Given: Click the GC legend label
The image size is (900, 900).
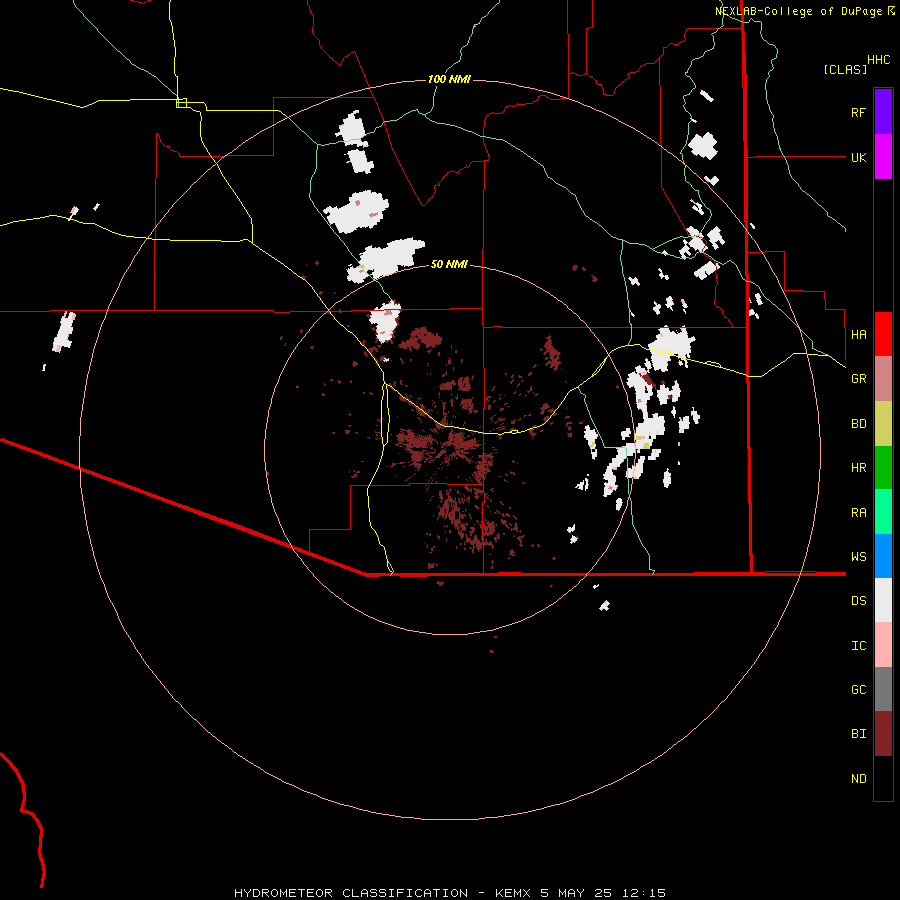Looking at the screenshot, I should (x=858, y=690).
